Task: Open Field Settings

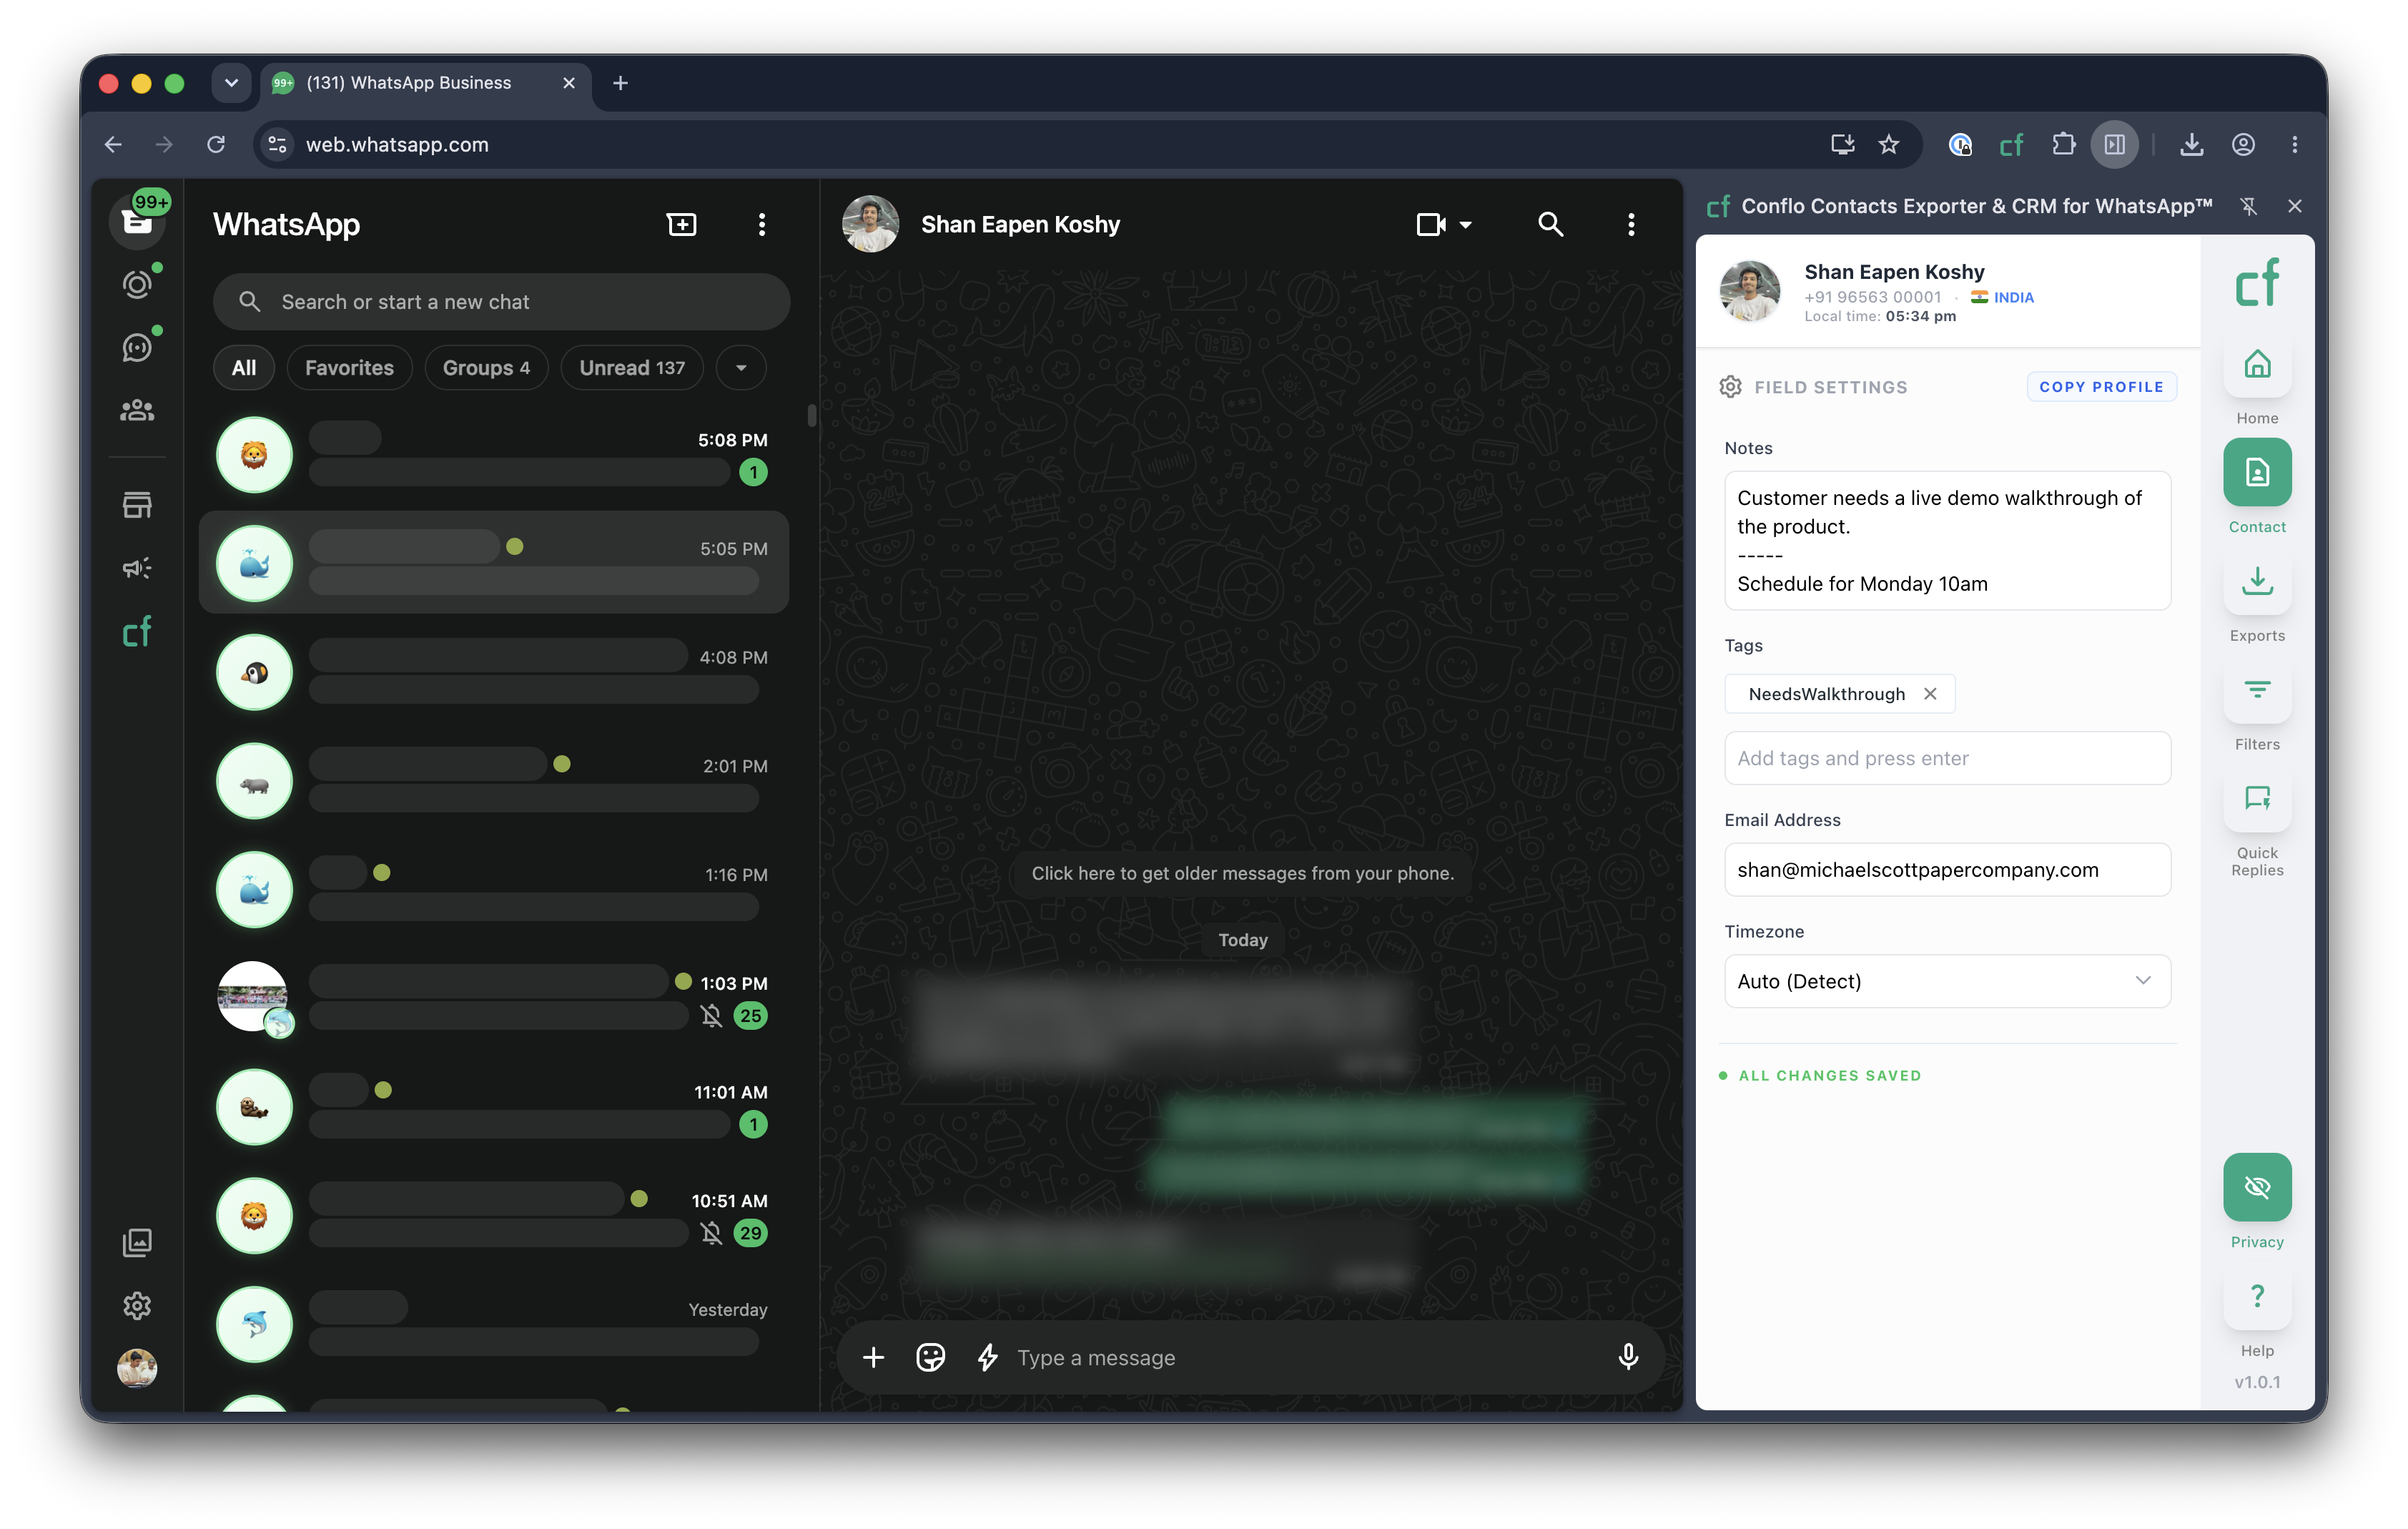Action: 1812,387
